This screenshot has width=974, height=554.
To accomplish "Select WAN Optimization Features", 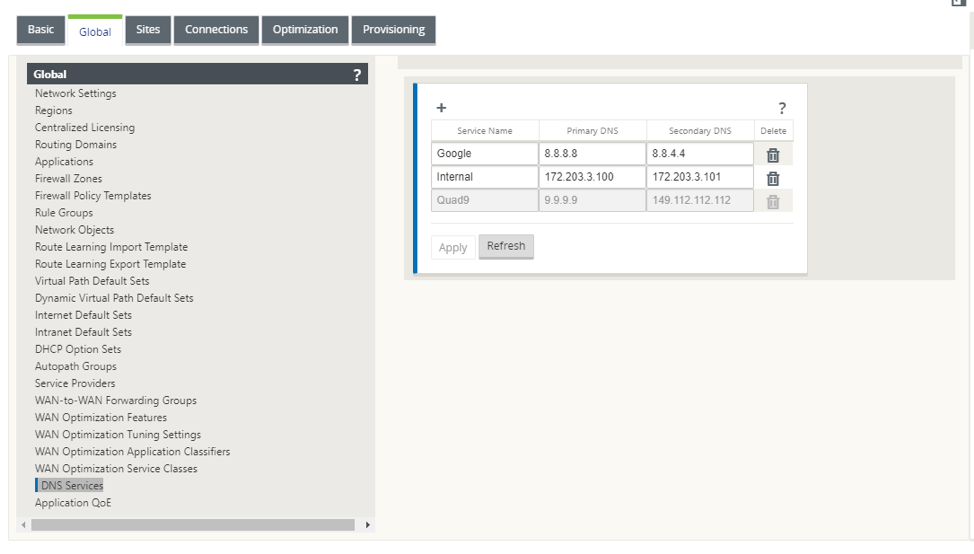I will [101, 418].
